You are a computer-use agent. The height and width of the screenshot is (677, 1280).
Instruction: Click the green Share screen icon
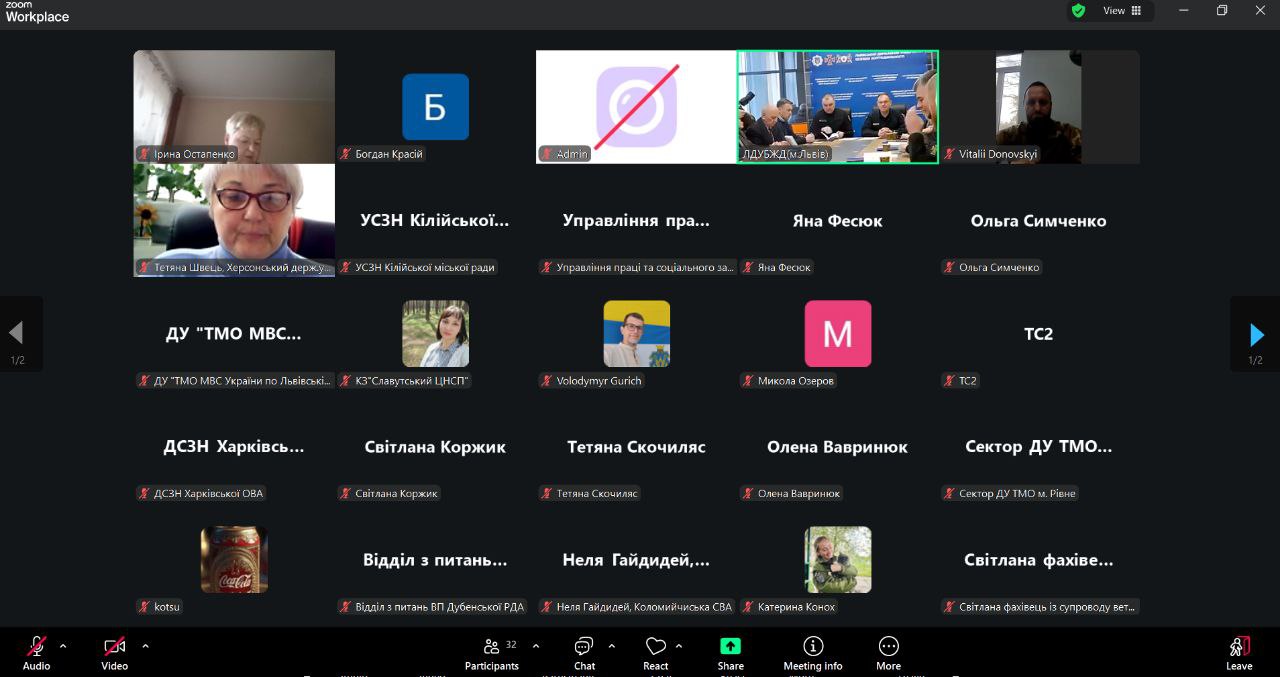click(730, 646)
